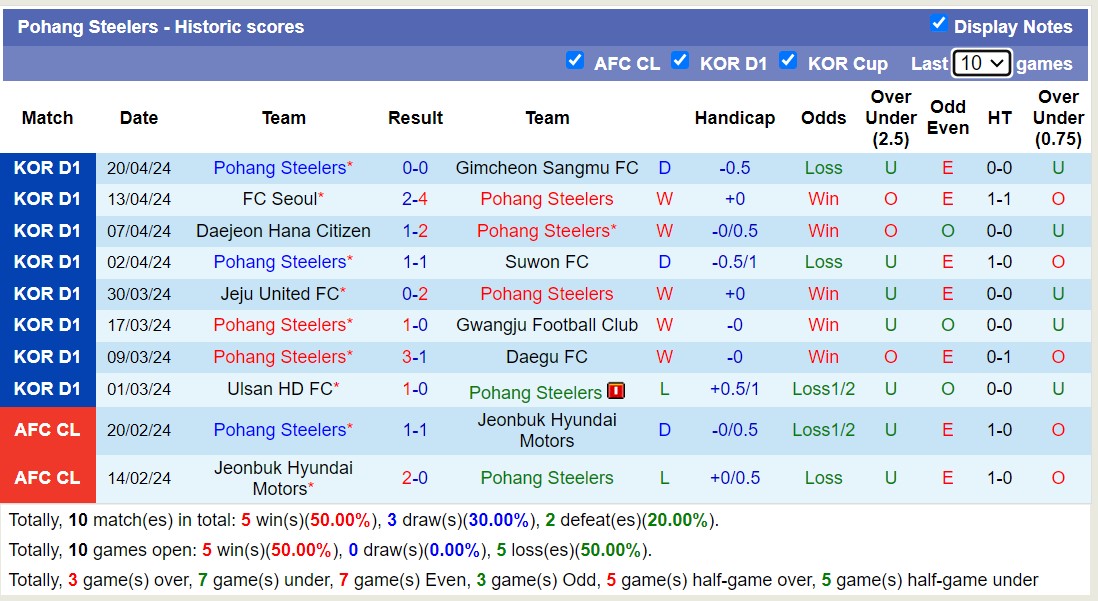Click Pohang Steelers in the Jeju United row
This screenshot has width=1098, height=601.
tap(546, 294)
